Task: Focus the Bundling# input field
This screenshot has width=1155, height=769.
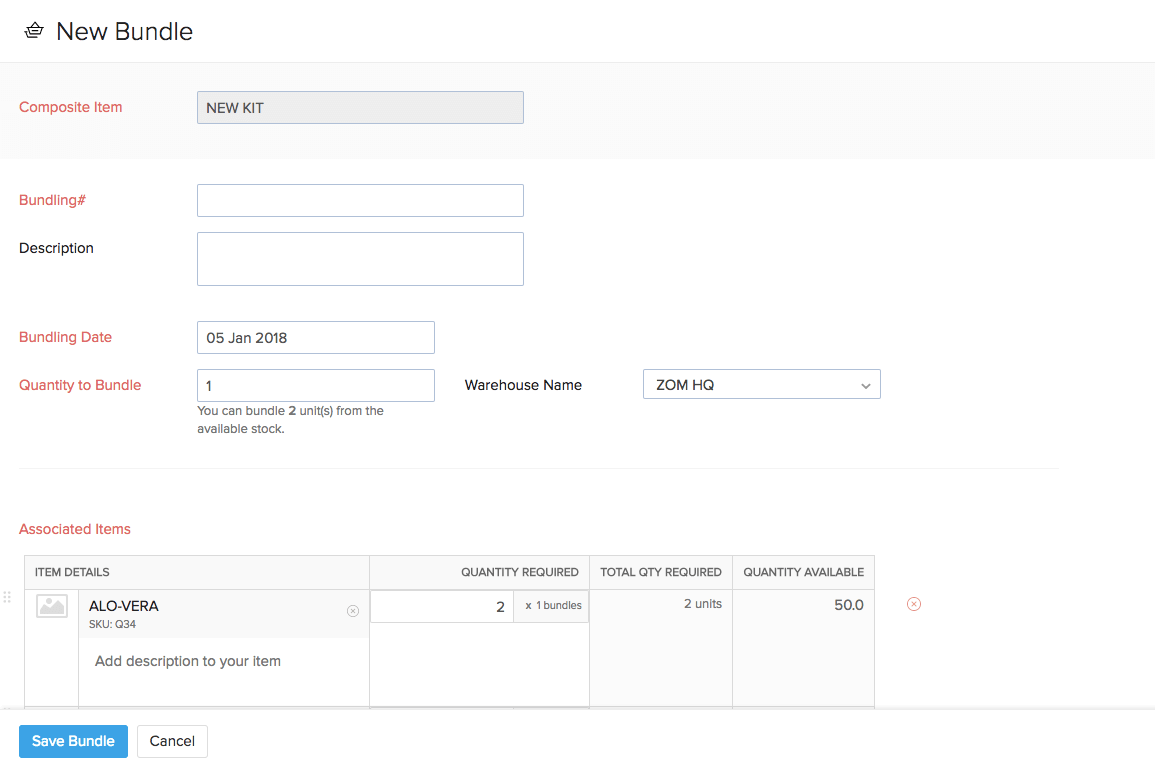Action: pyautogui.click(x=360, y=201)
